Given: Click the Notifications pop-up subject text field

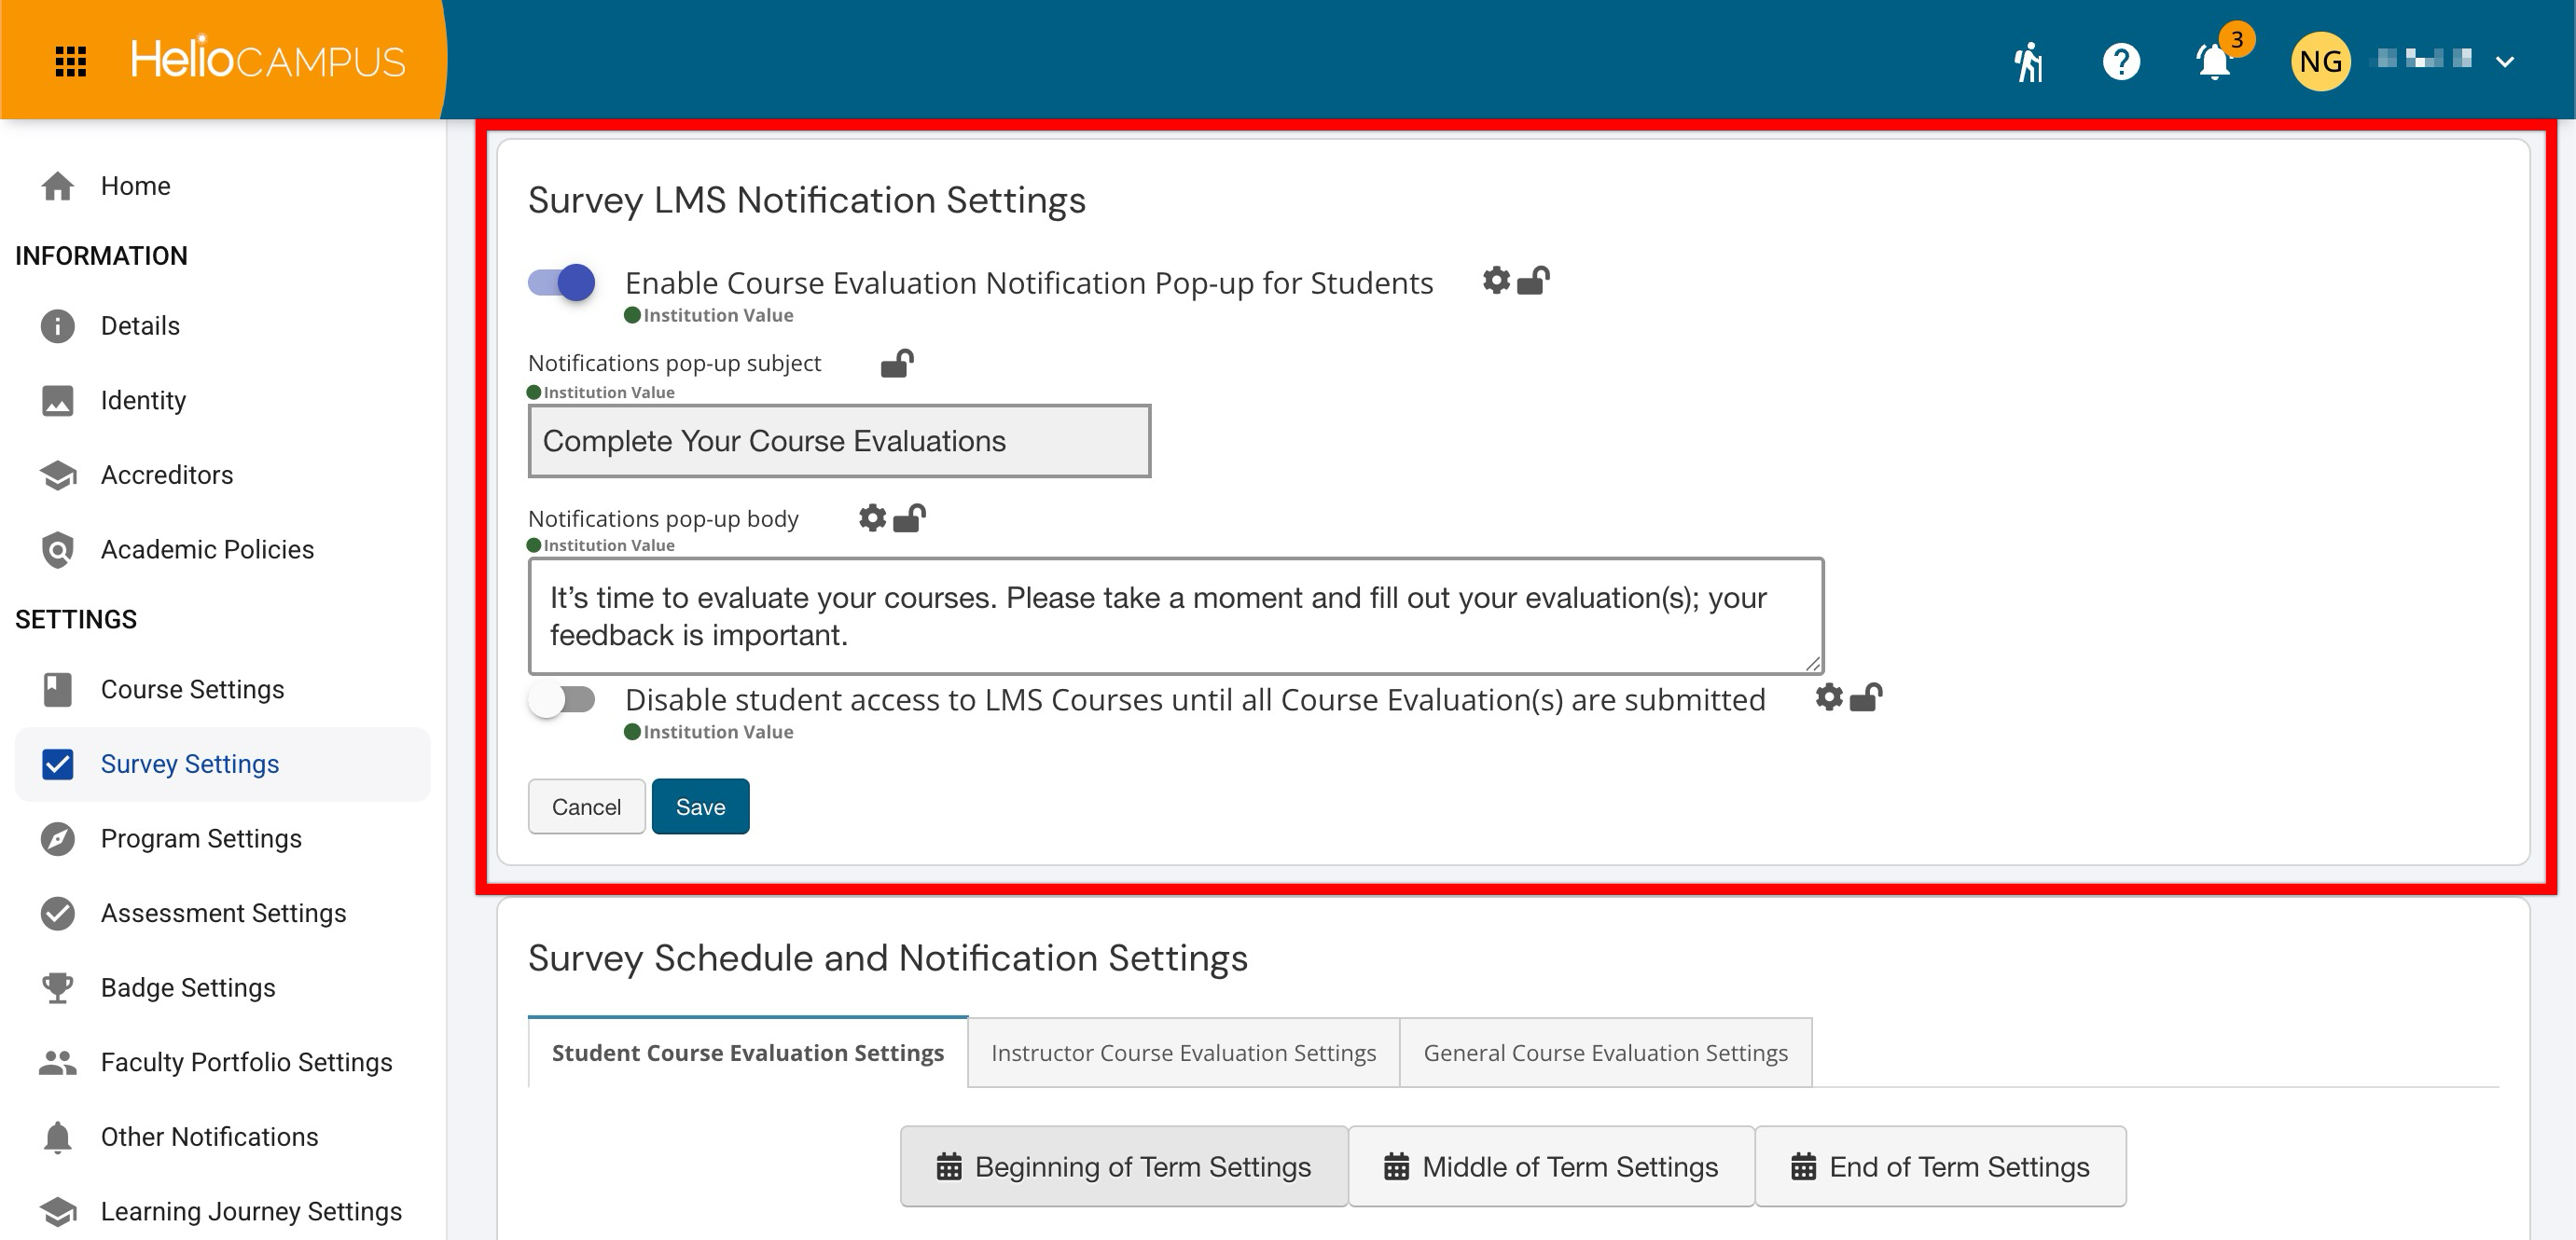Looking at the screenshot, I should (840, 441).
